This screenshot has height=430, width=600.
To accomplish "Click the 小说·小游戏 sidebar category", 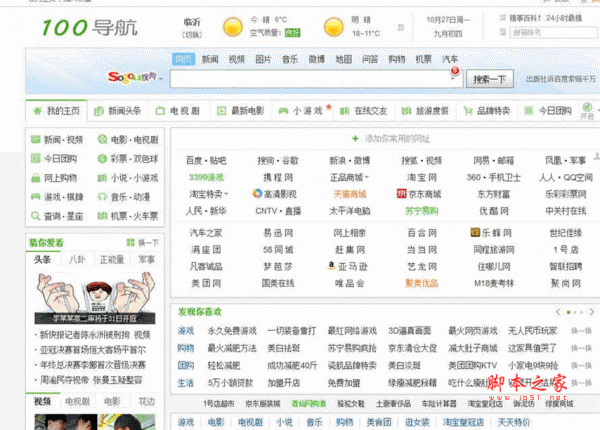I will point(128,178).
